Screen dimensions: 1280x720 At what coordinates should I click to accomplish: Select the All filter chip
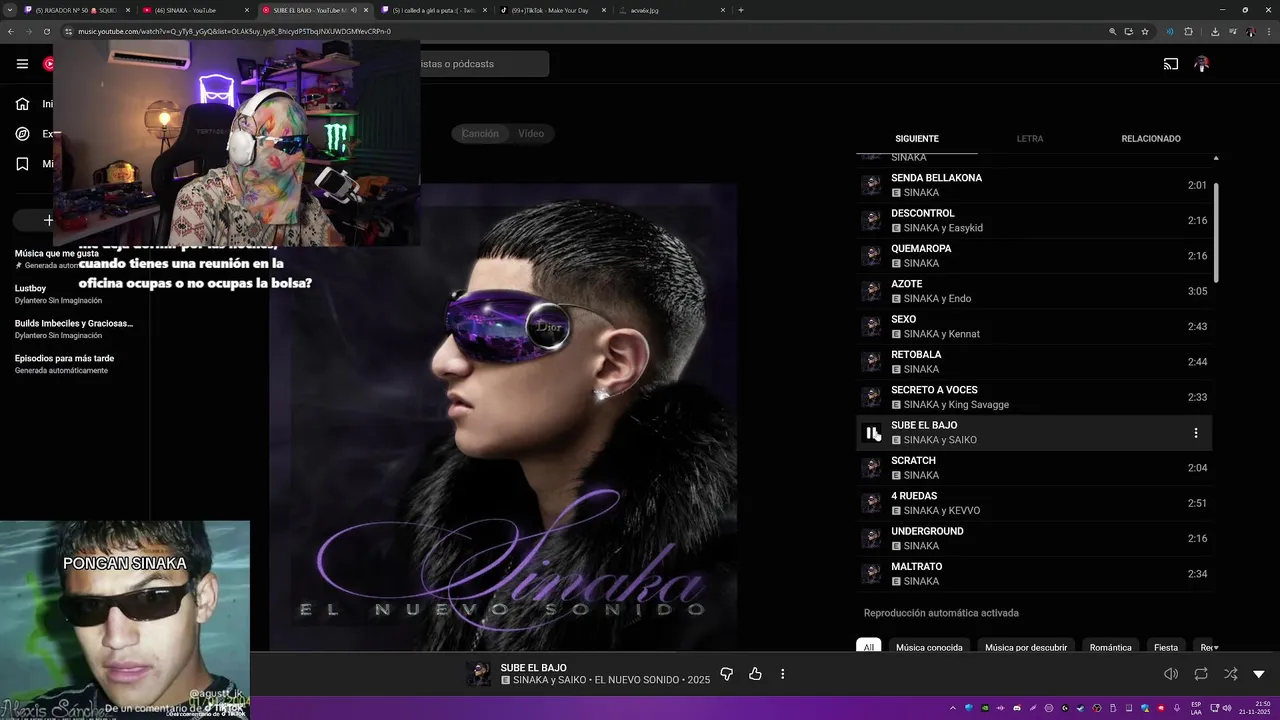point(869,647)
